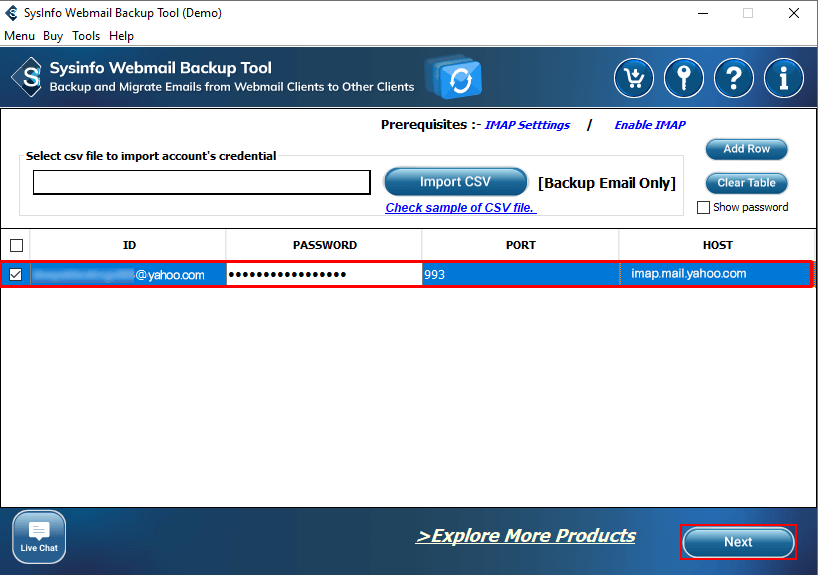Open the IMAP Setttings link
818x575 pixels.
pyautogui.click(x=527, y=125)
